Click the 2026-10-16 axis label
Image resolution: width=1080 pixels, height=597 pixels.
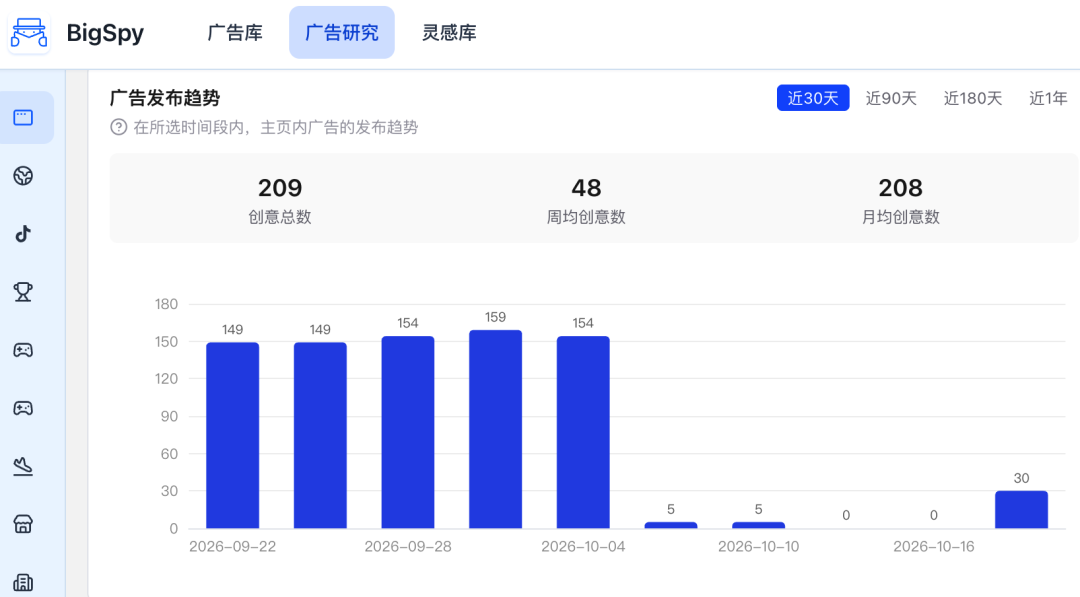933,547
